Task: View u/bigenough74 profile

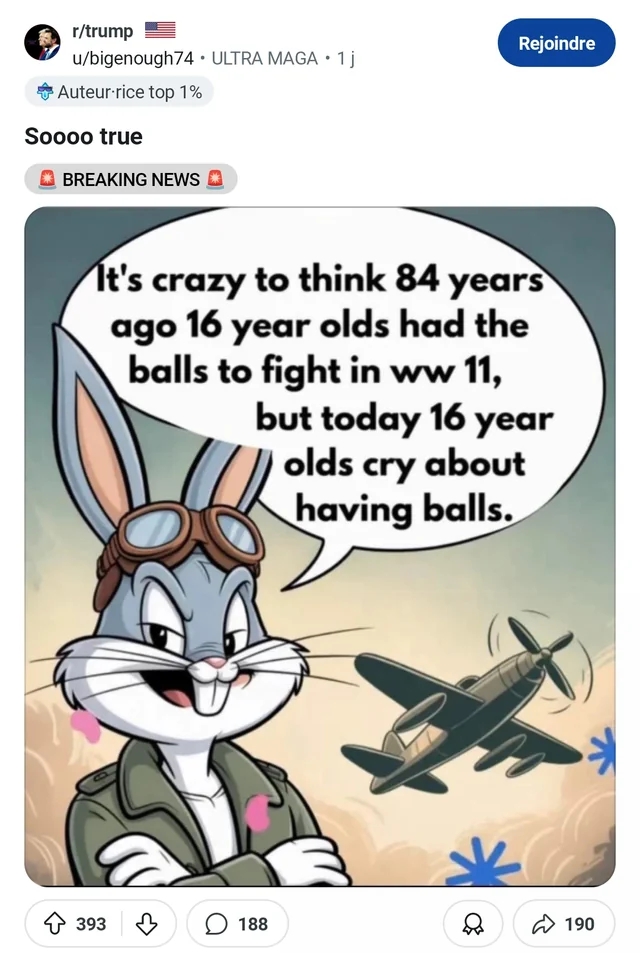Action: (x=132, y=58)
